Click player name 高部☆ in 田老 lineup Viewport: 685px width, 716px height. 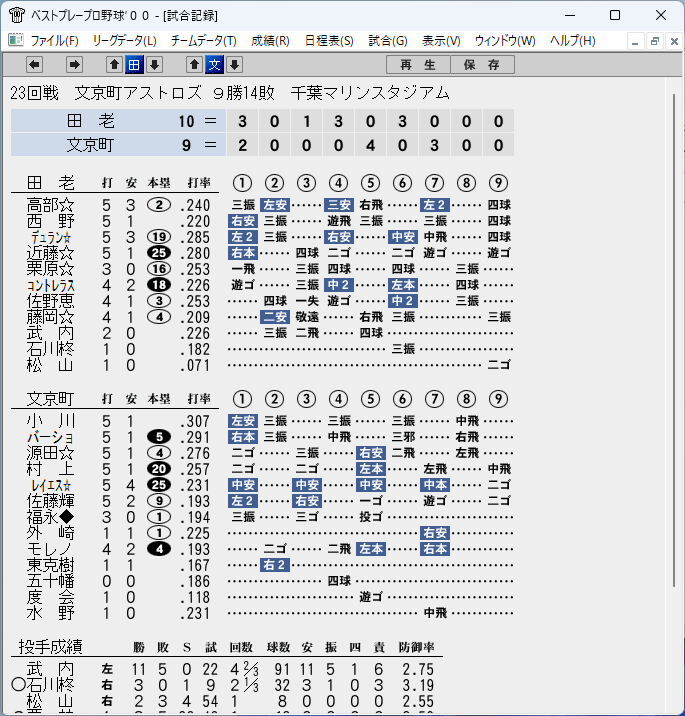click(50, 205)
